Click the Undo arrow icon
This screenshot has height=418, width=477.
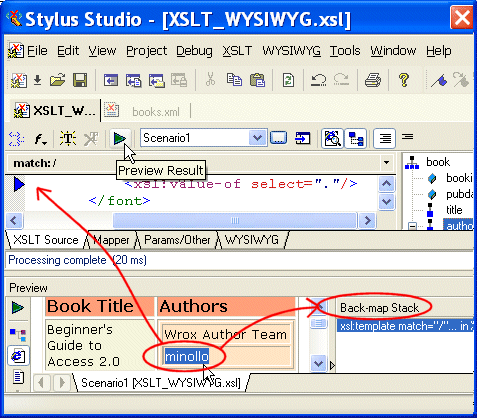[318, 80]
